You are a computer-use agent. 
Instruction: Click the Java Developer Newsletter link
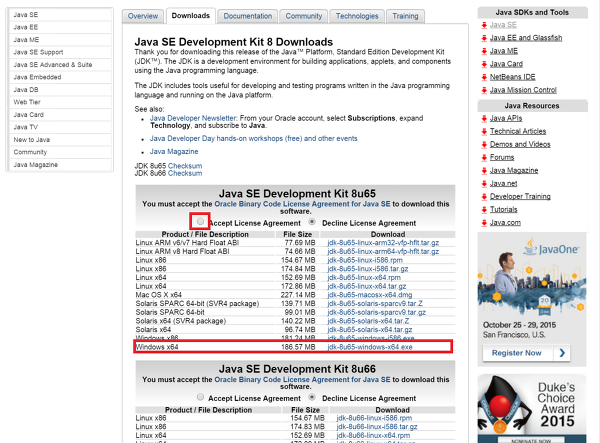pos(193,118)
